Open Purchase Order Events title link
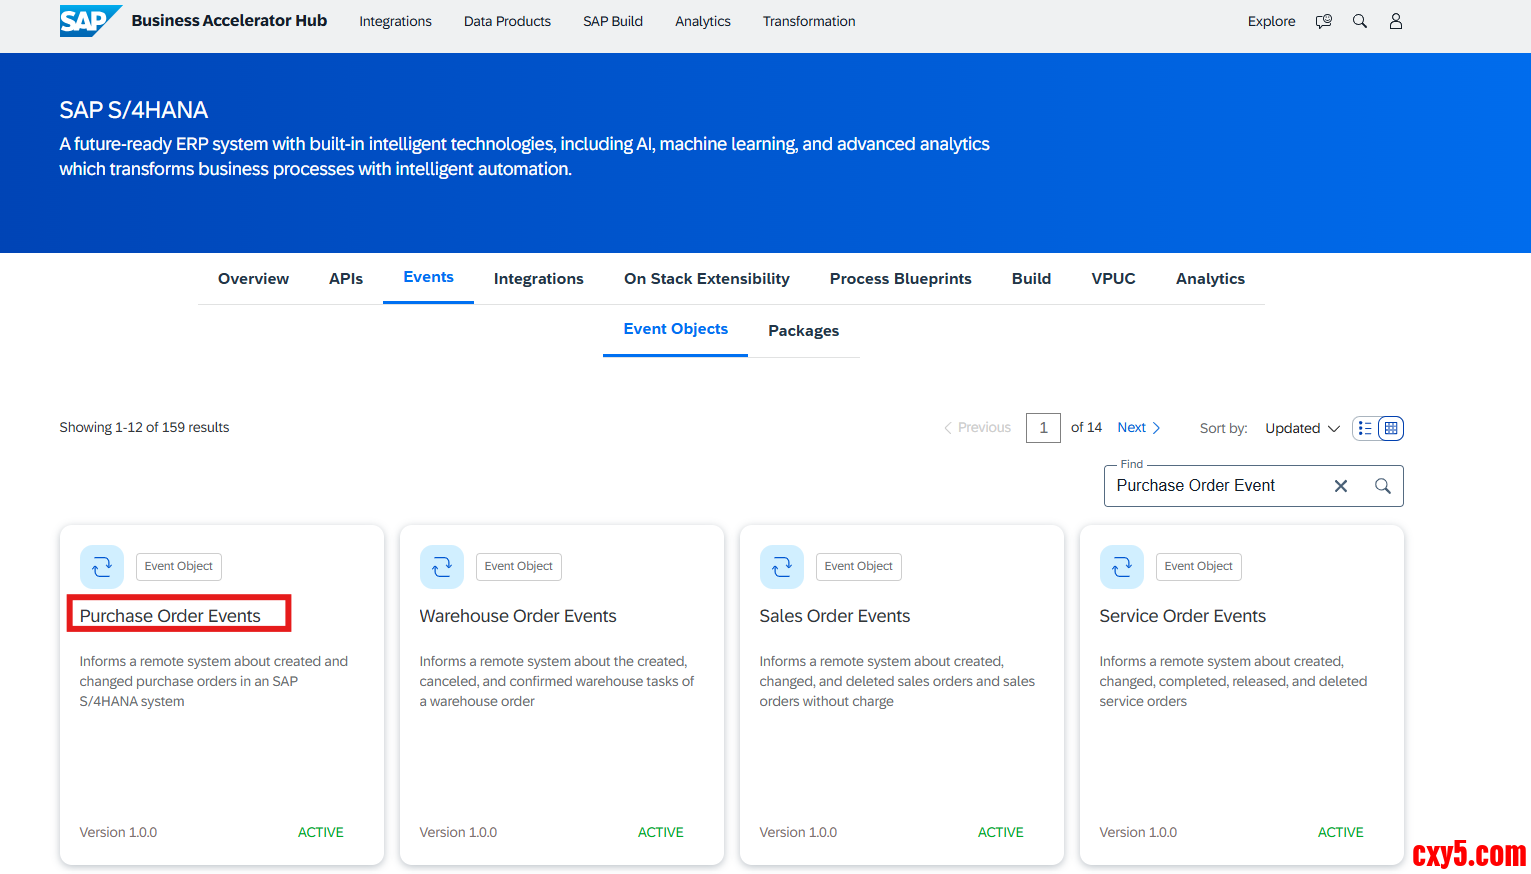The image size is (1531, 874). tap(170, 616)
